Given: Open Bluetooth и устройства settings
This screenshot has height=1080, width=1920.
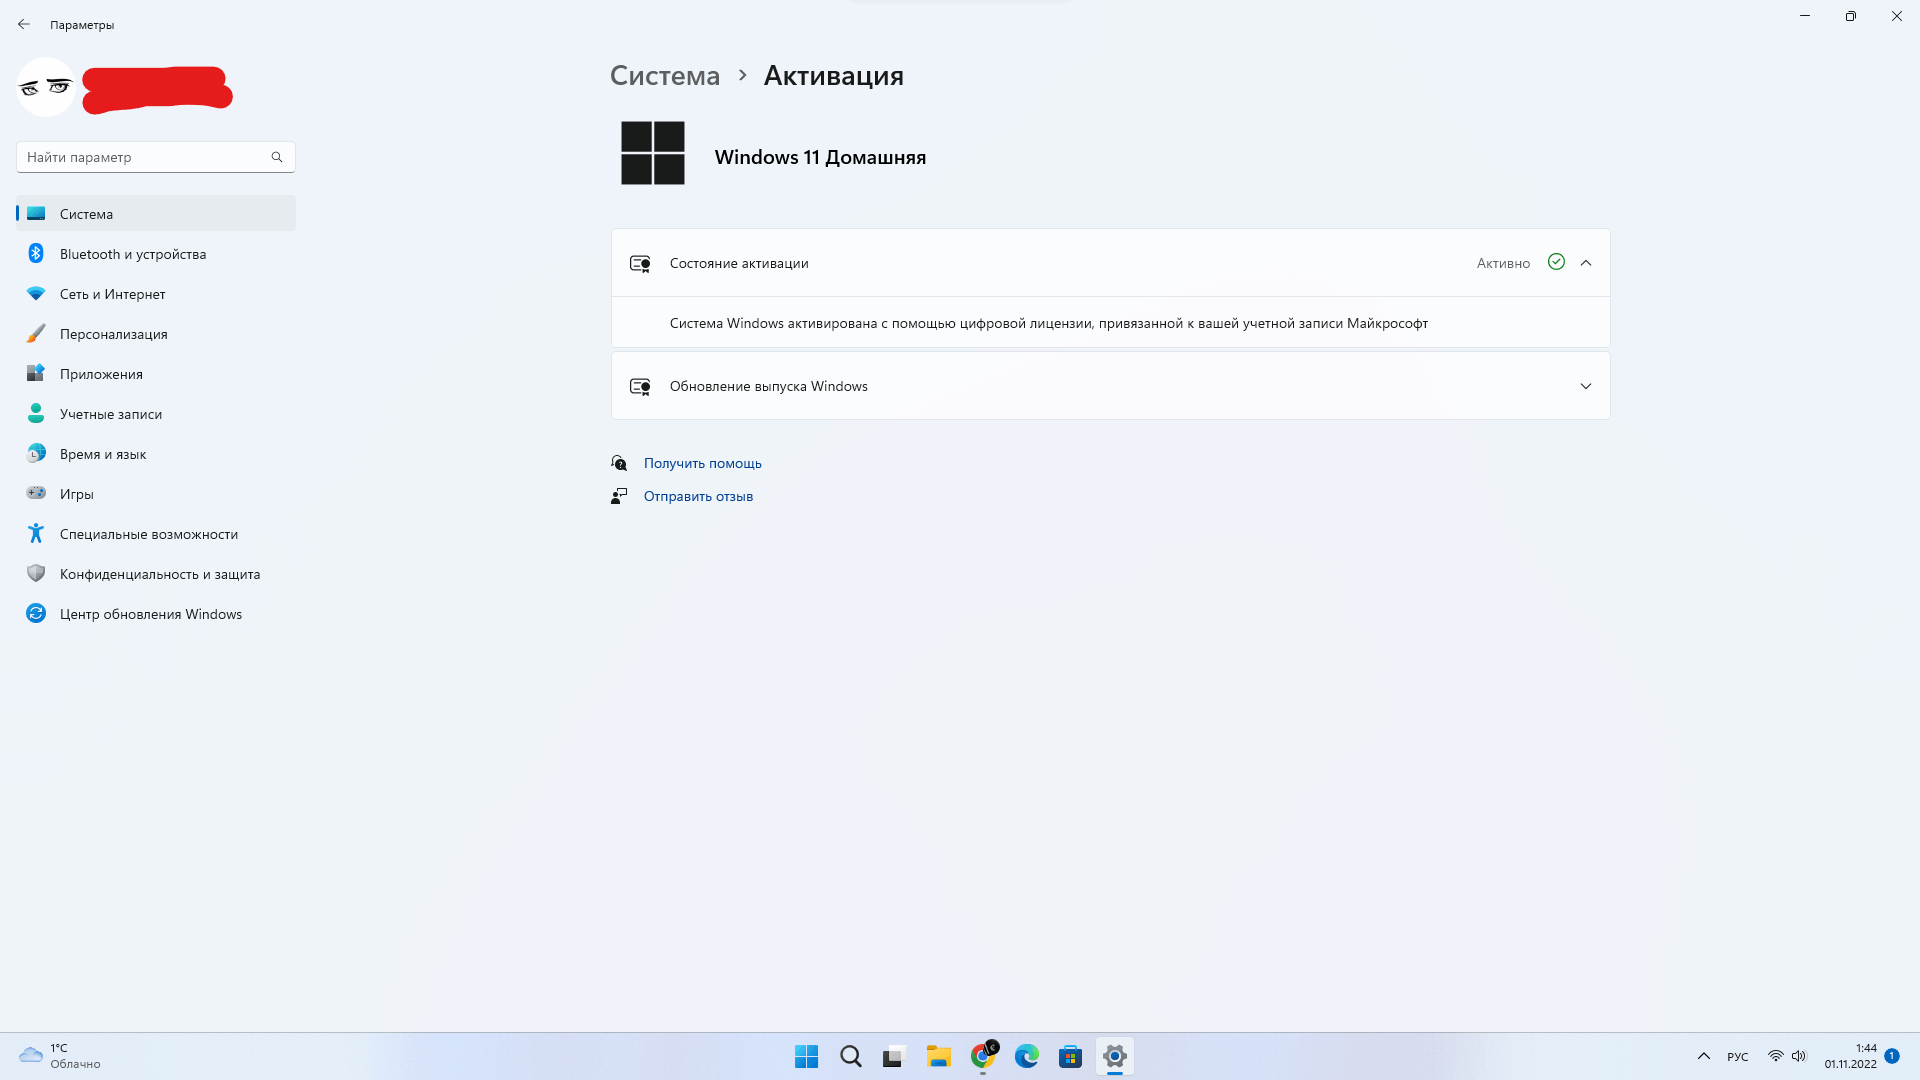Looking at the screenshot, I should pyautogui.click(x=156, y=254).
